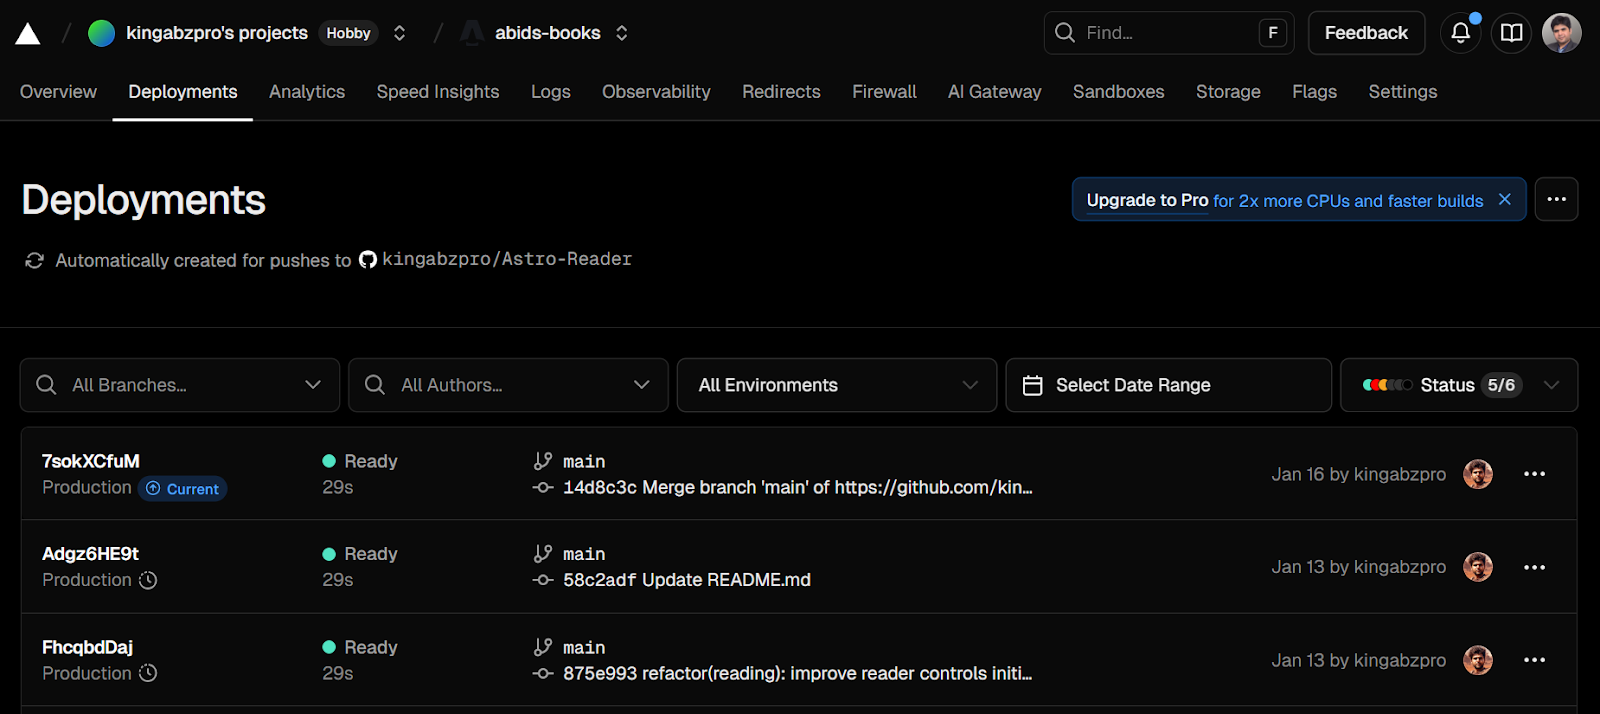Dismiss the Upgrade to Pro banner
1600x714 pixels.
point(1504,200)
